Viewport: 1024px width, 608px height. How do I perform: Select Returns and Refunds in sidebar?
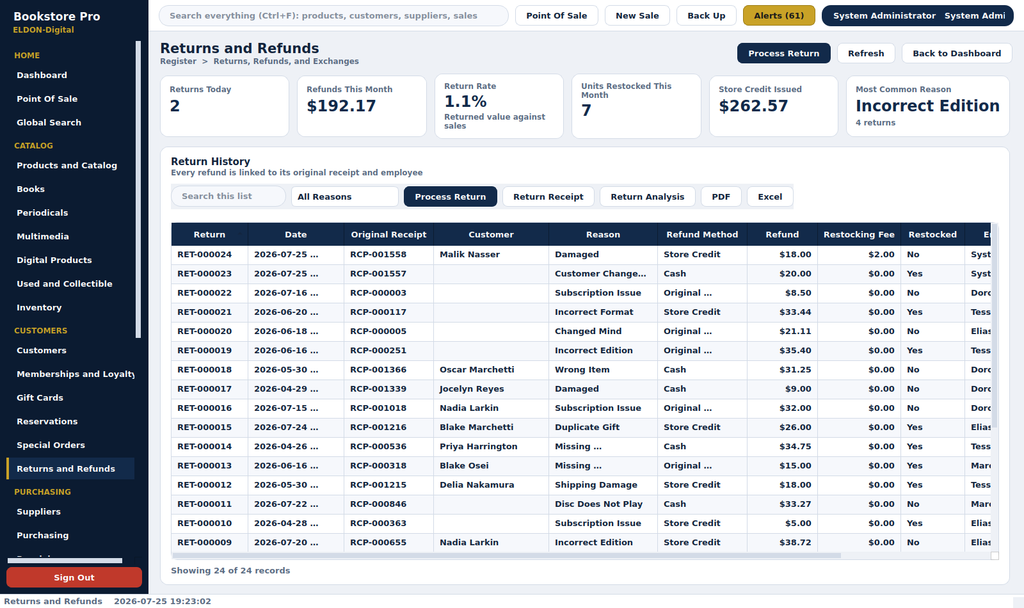71,468
